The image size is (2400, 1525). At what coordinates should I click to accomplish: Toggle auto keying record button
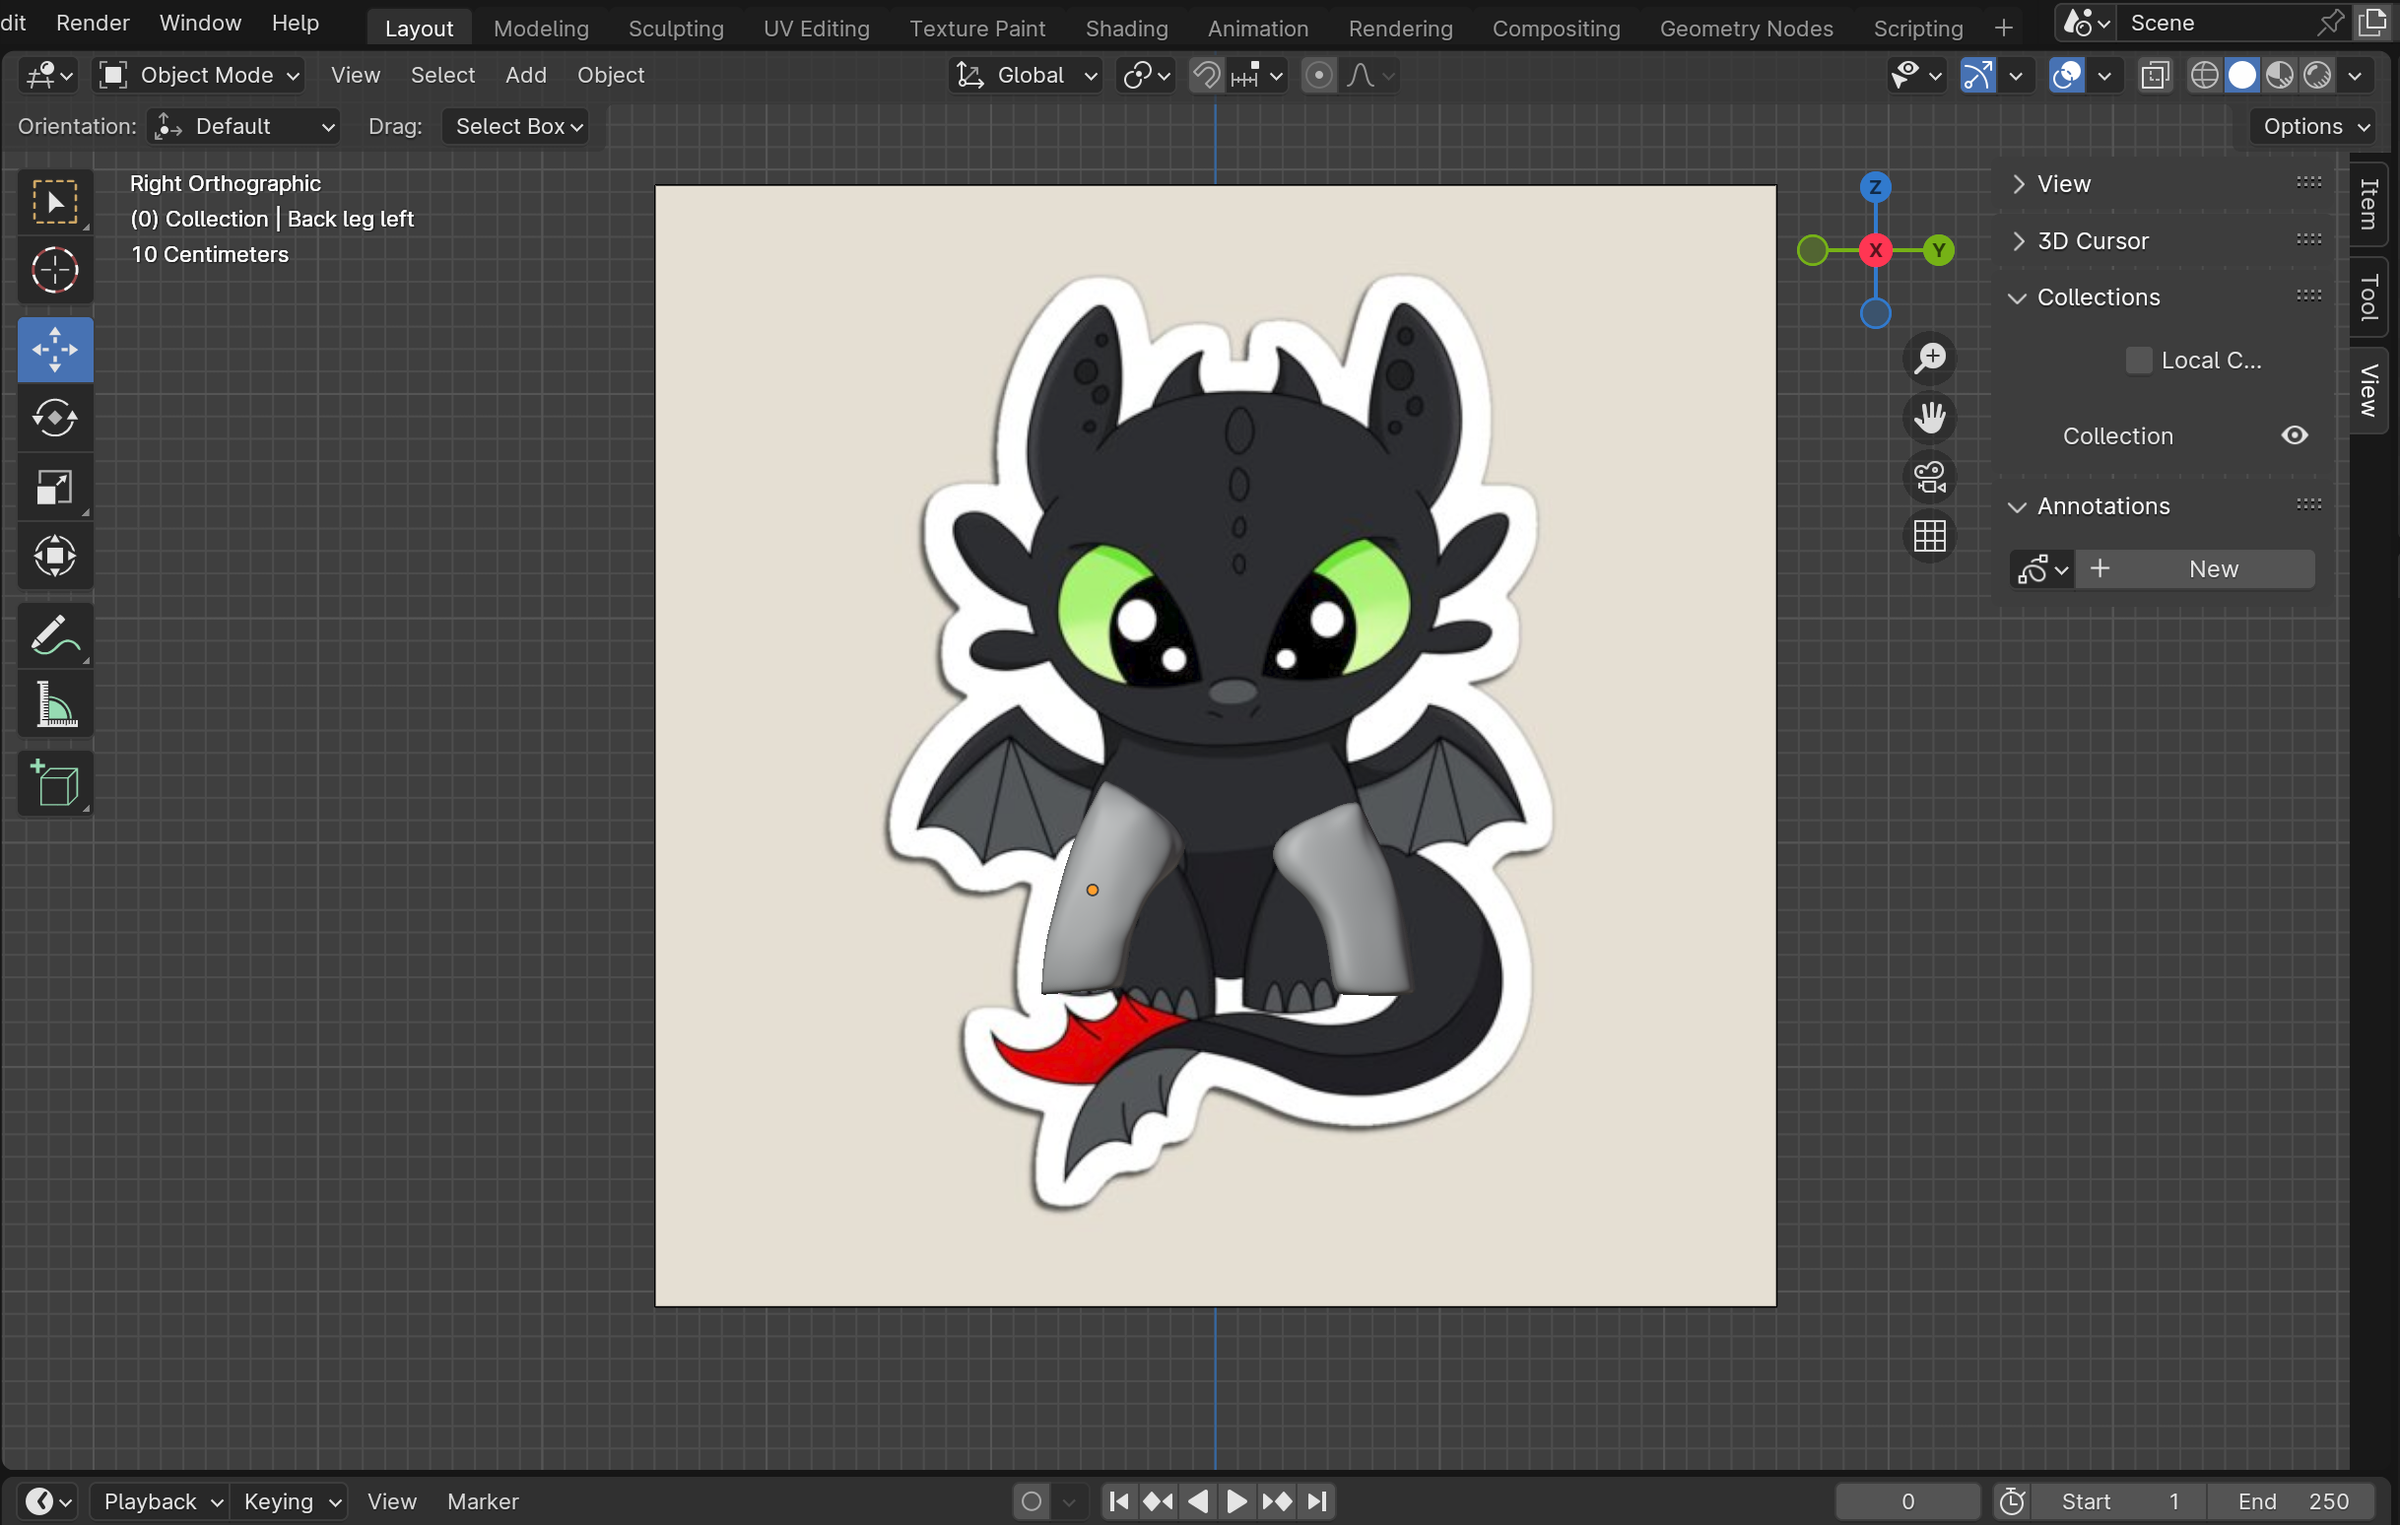click(x=1032, y=1501)
